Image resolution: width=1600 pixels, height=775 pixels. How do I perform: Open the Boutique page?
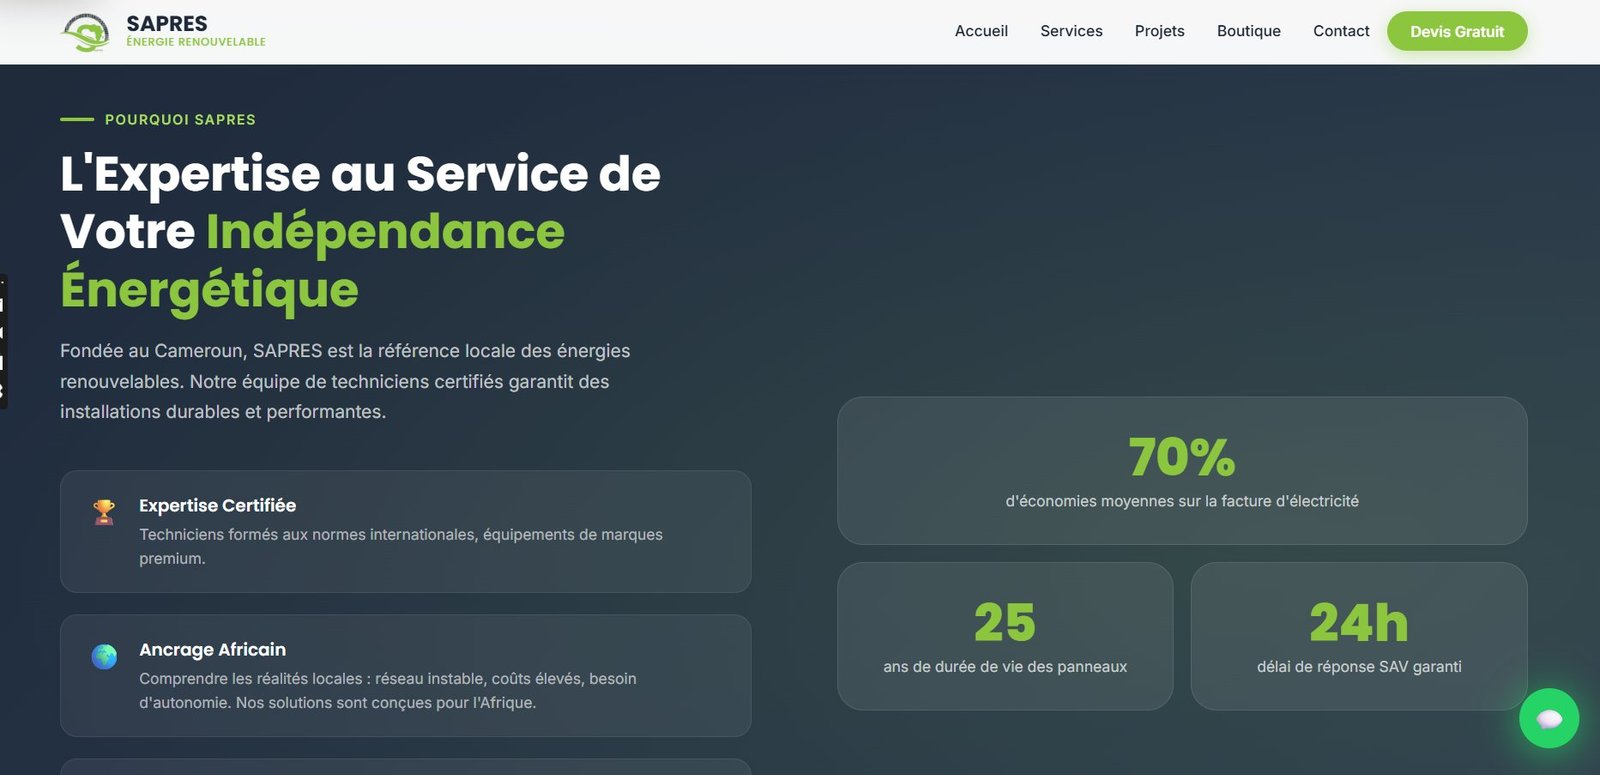(x=1248, y=31)
